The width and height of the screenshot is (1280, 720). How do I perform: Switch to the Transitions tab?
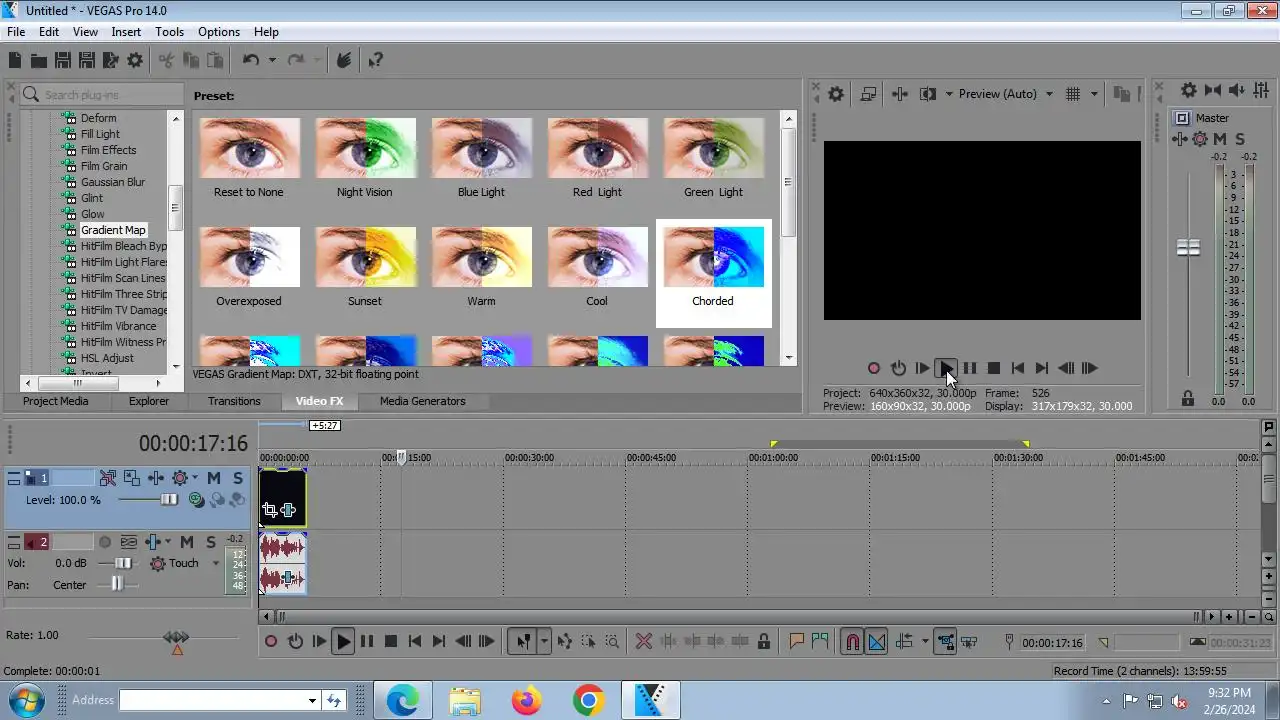point(234,401)
